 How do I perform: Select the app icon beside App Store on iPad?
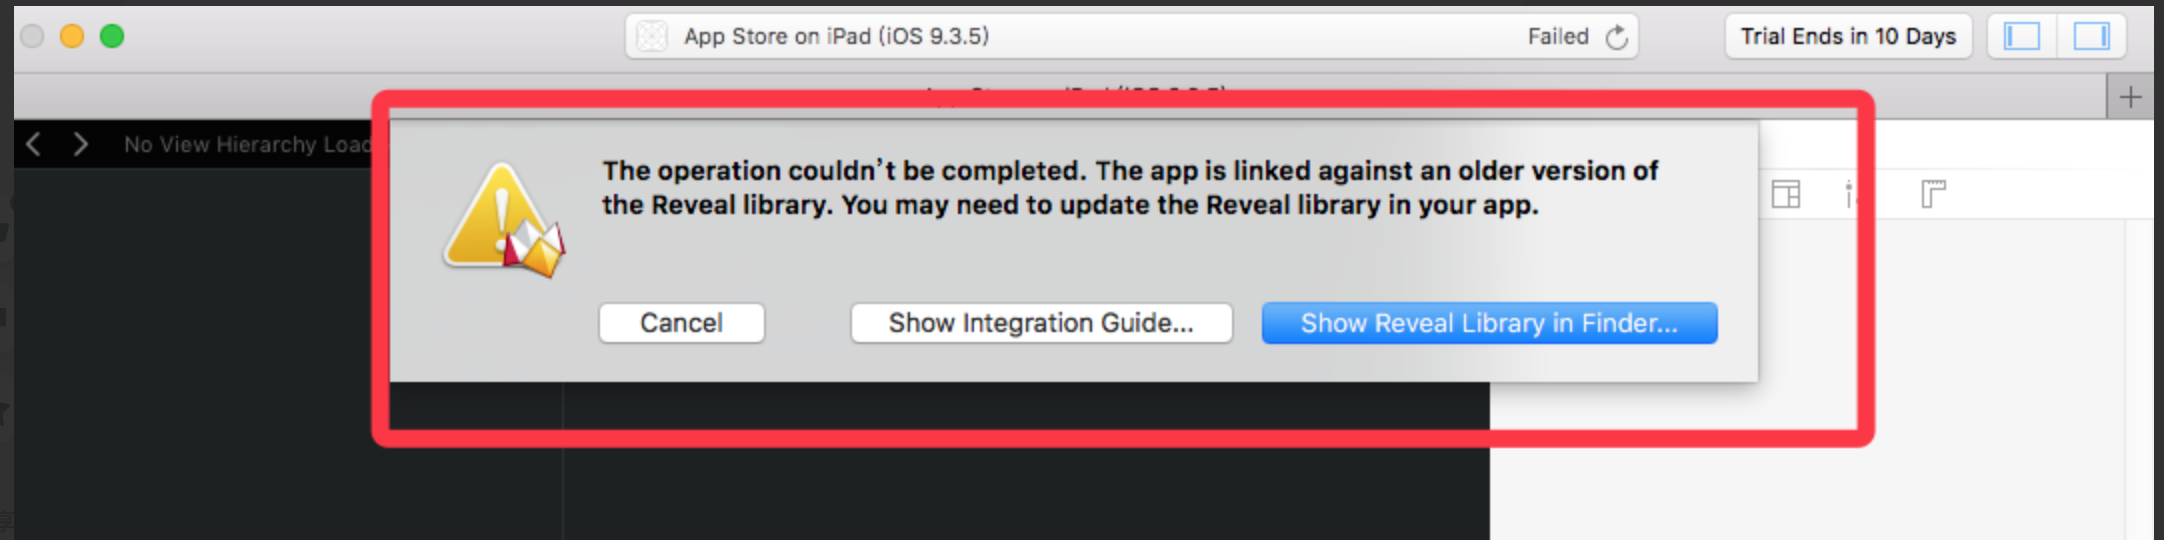click(652, 37)
